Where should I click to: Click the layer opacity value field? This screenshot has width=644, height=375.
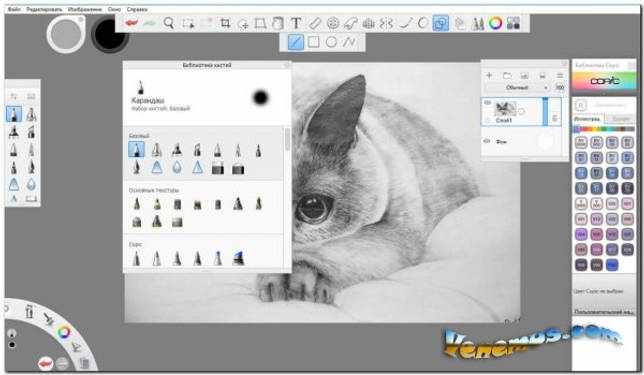[559, 87]
